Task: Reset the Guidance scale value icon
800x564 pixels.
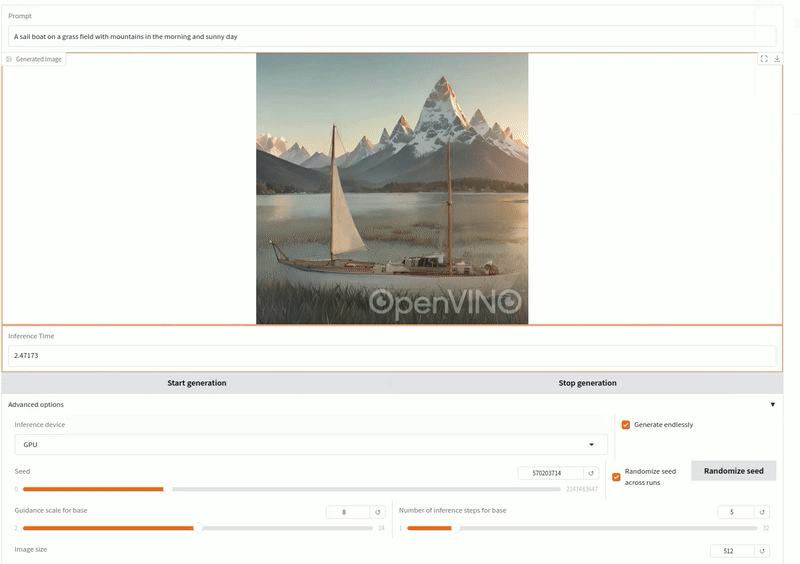Action: (378, 512)
